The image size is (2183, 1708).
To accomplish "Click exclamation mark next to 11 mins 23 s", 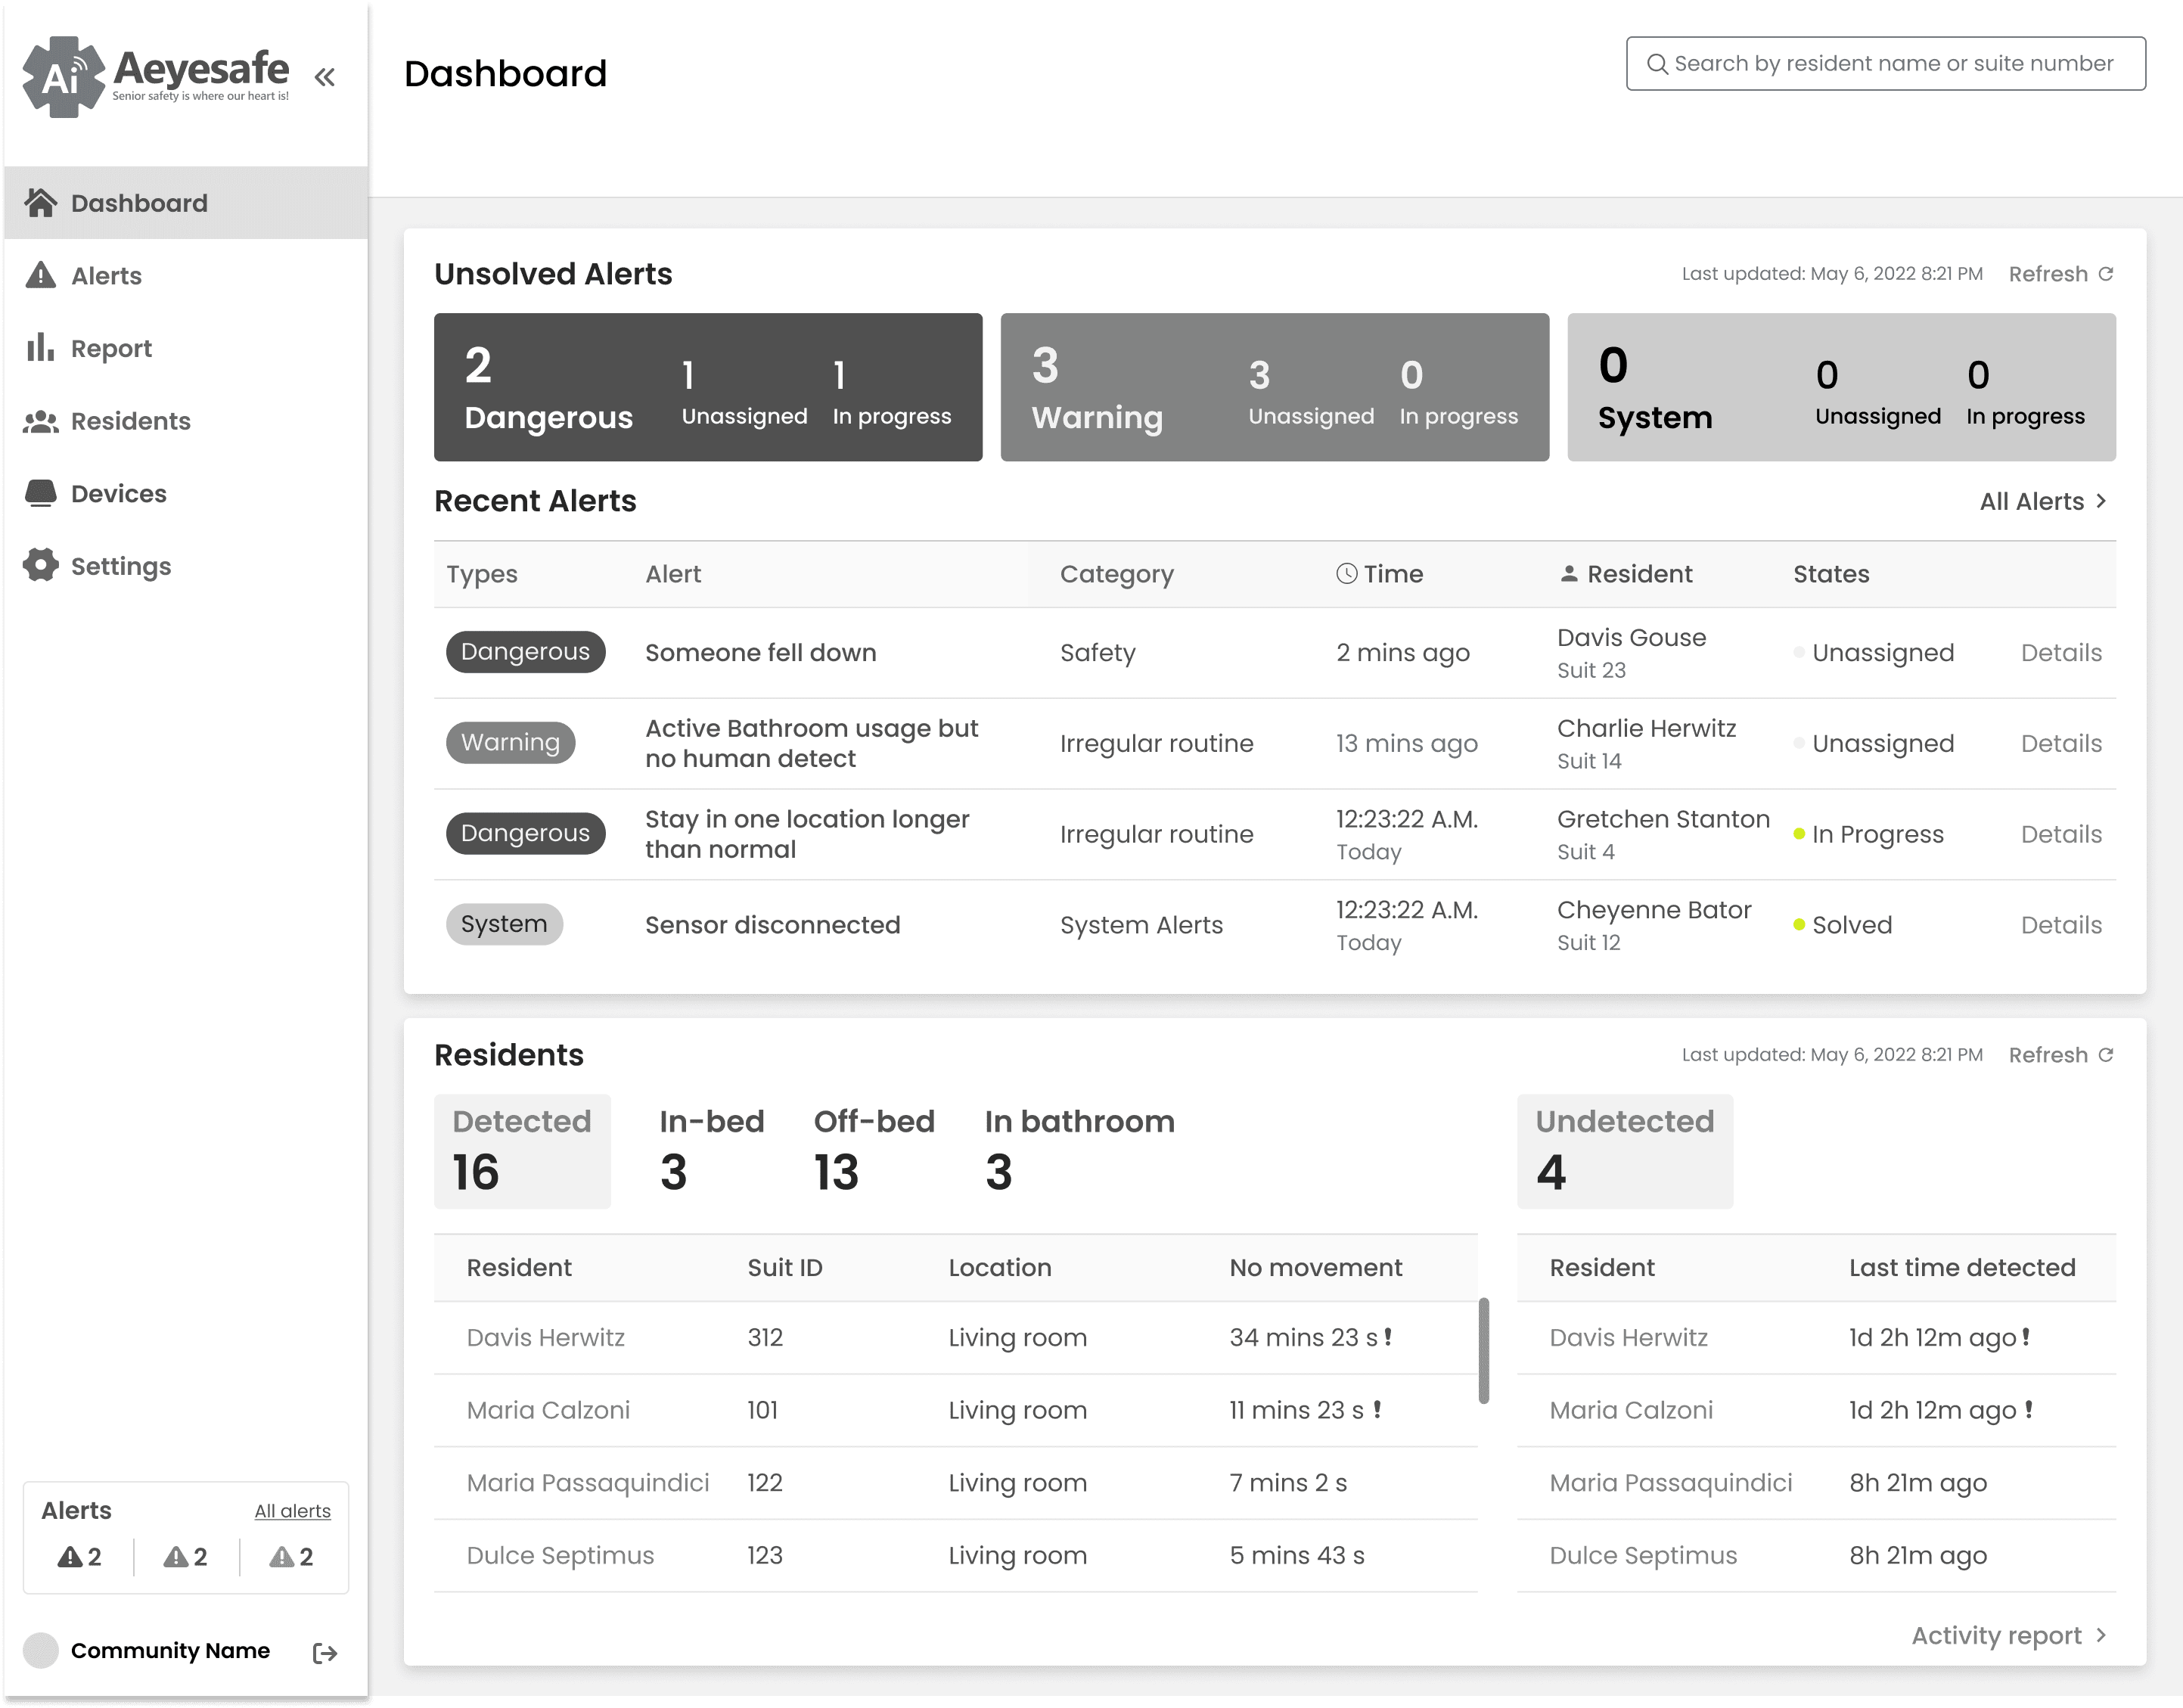I will point(1377,1409).
